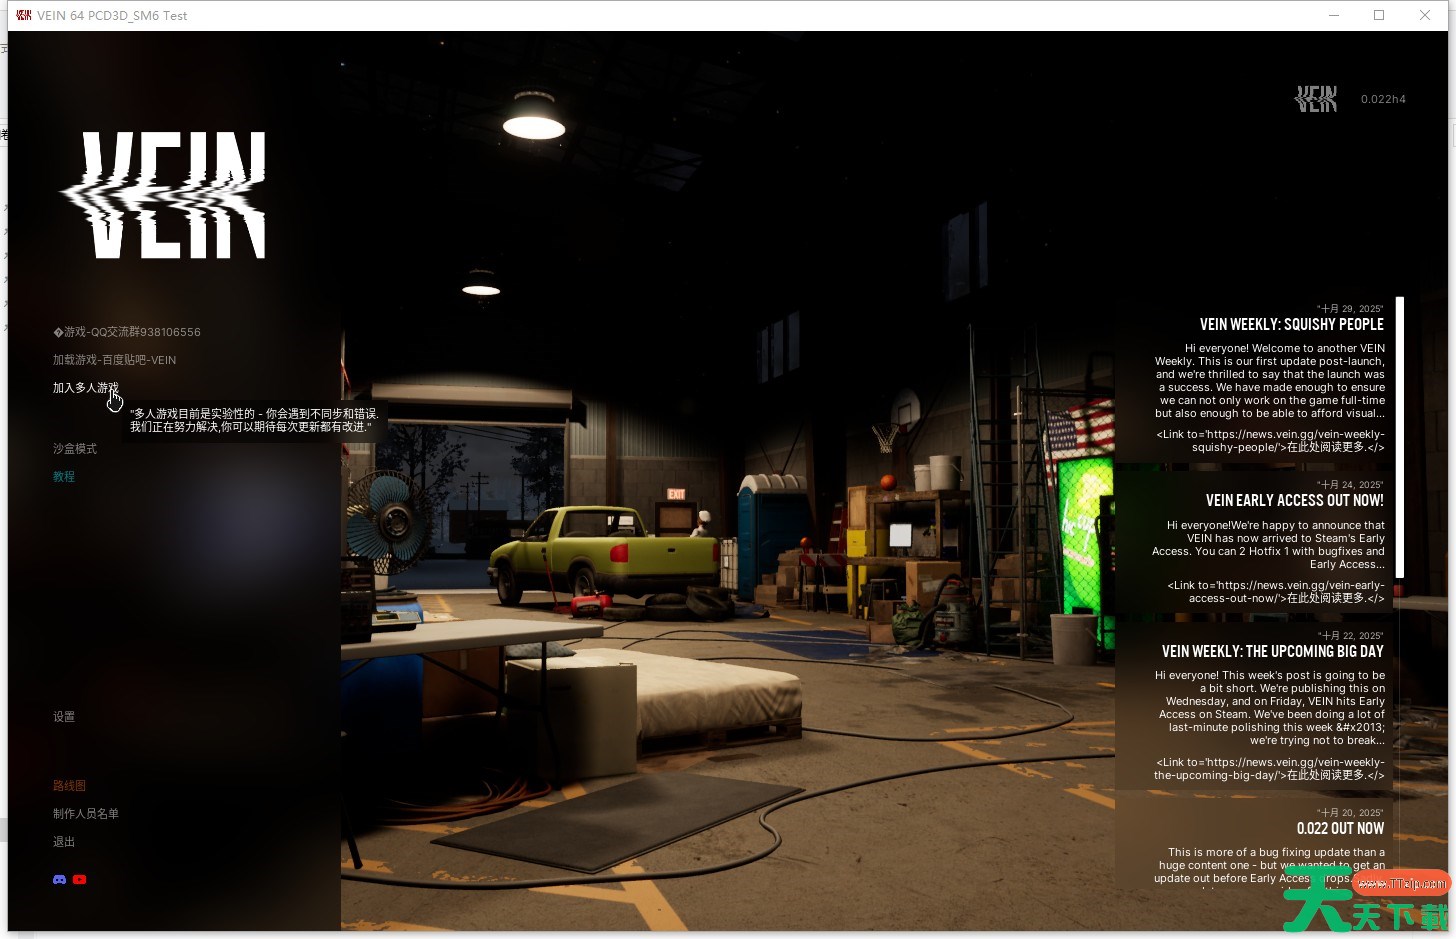Select 加入多人游戏 to join multiplayer

click(x=85, y=388)
